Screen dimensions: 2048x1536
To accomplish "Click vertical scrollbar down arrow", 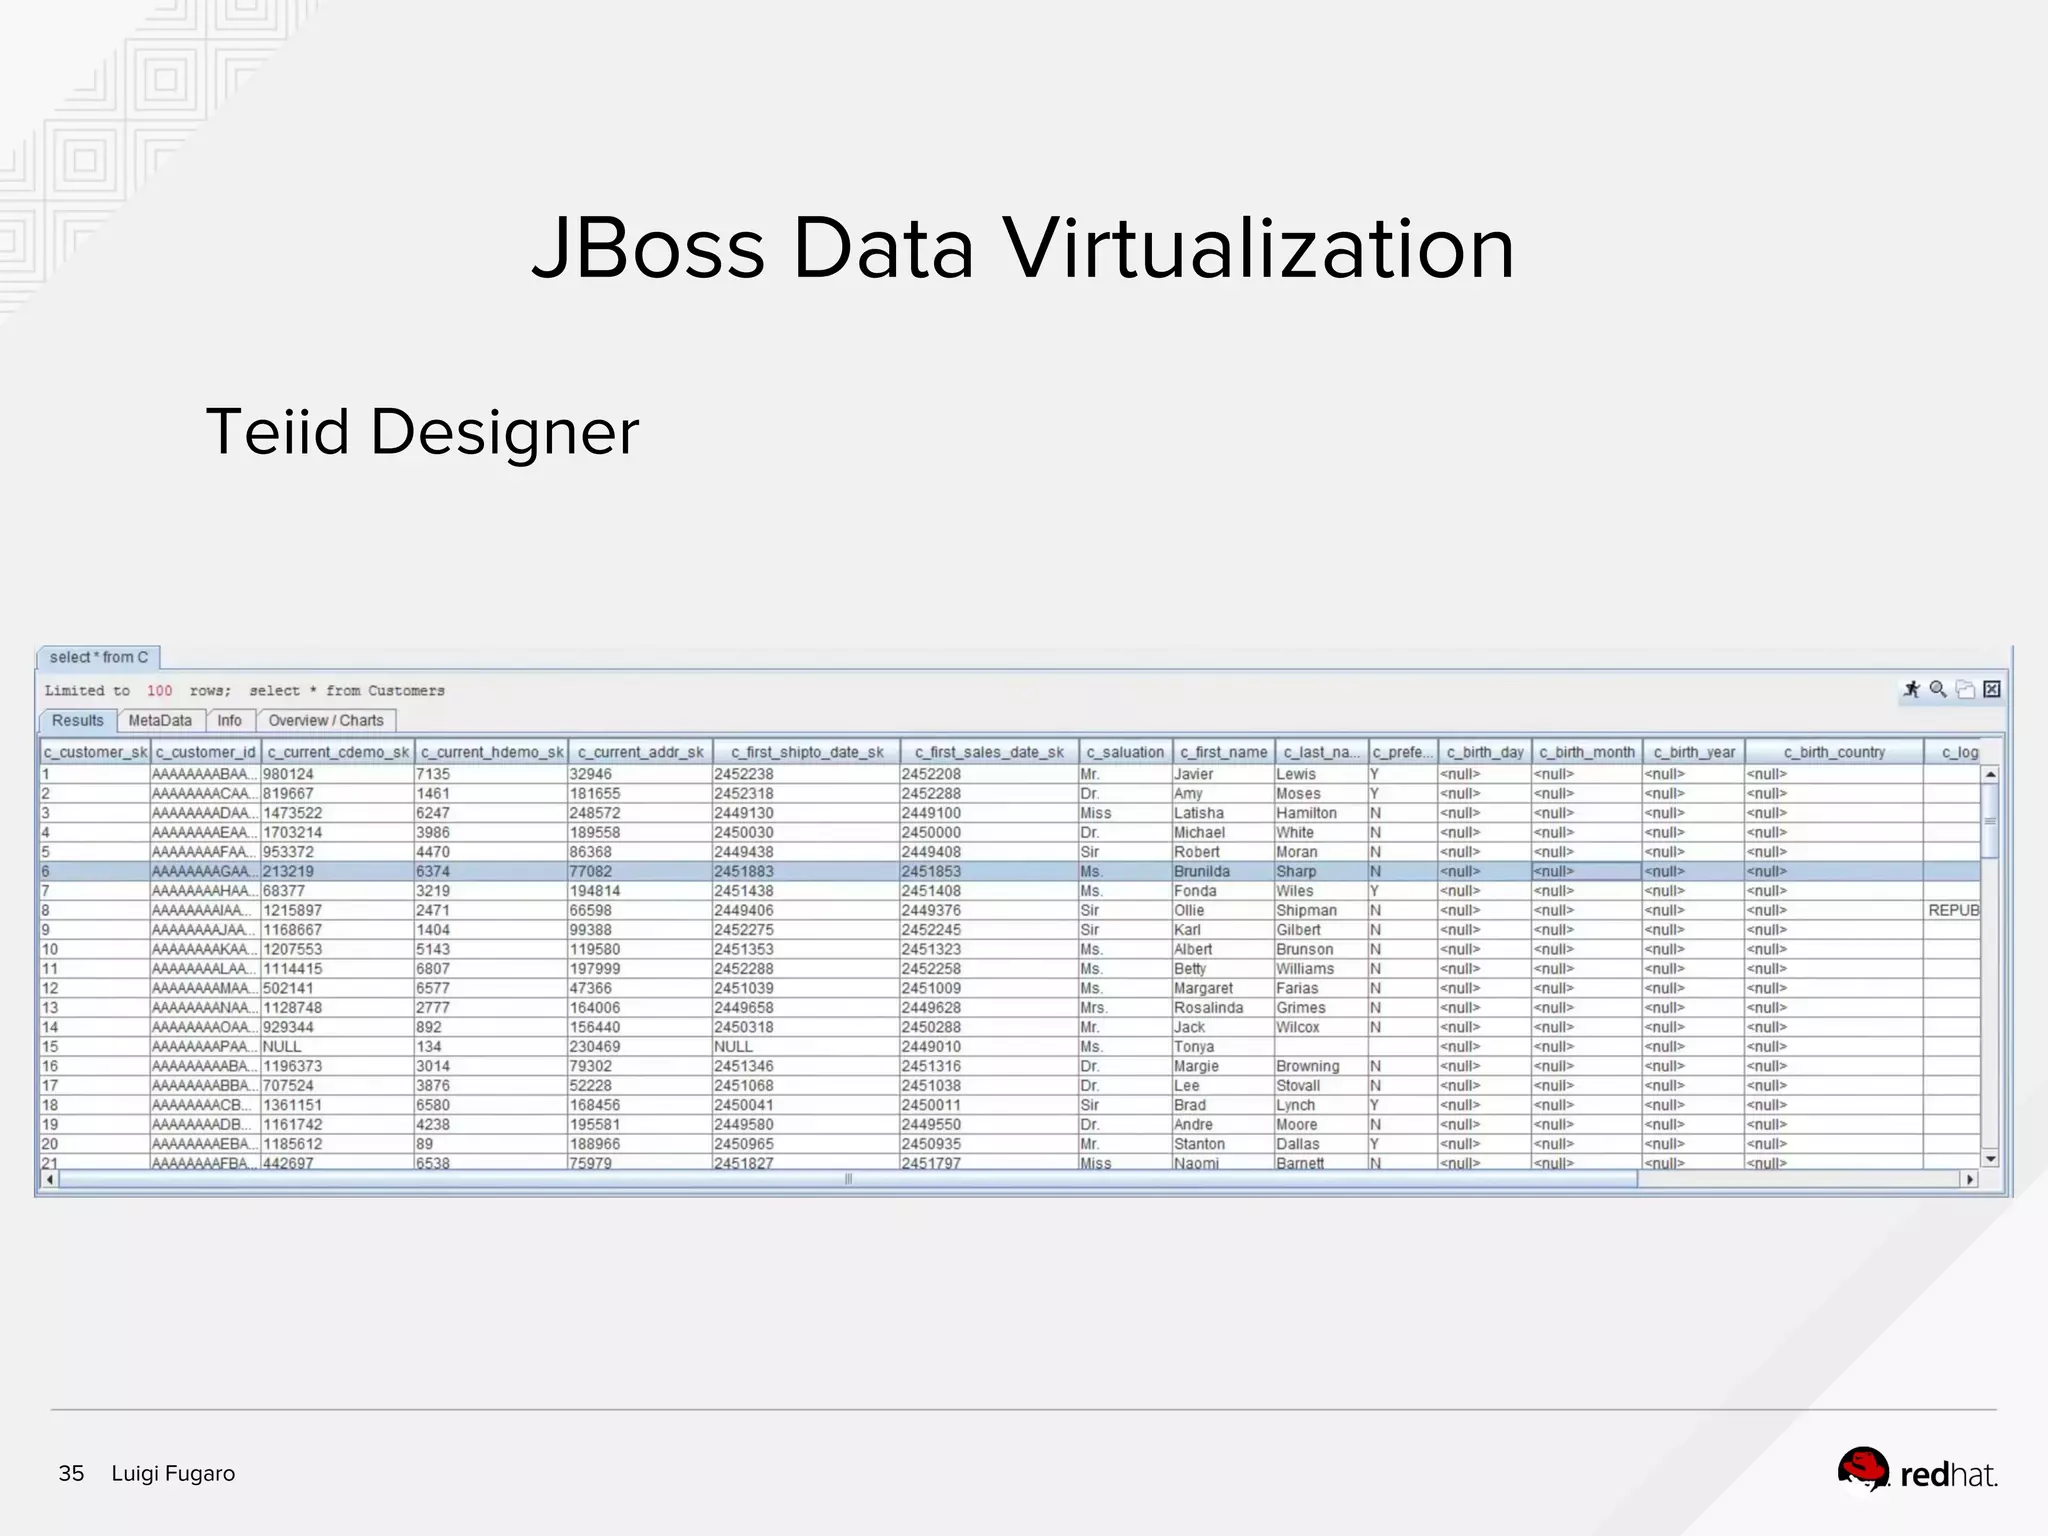I will point(1990,1159).
